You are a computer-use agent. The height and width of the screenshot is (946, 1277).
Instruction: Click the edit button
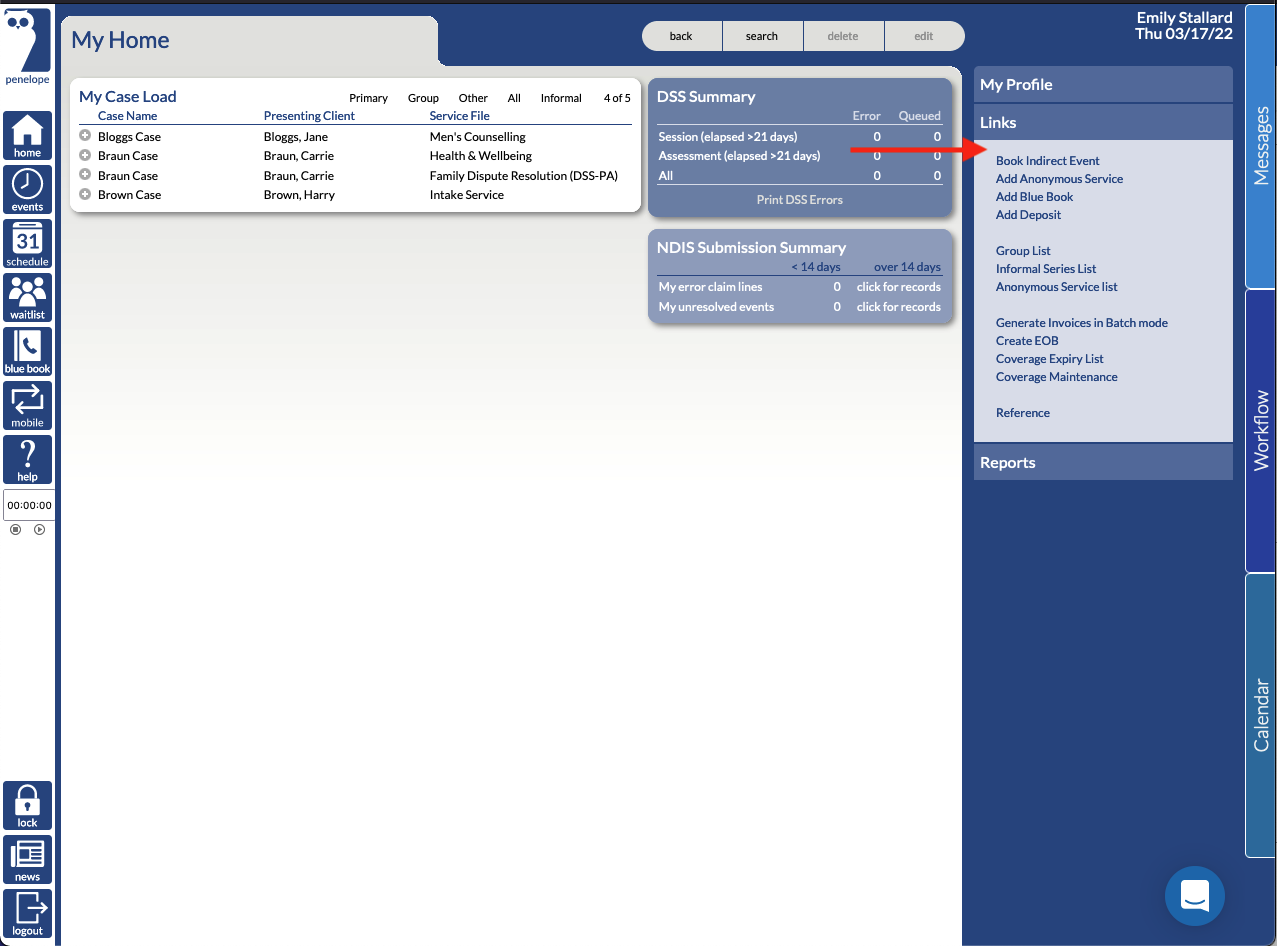tap(924, 36)
